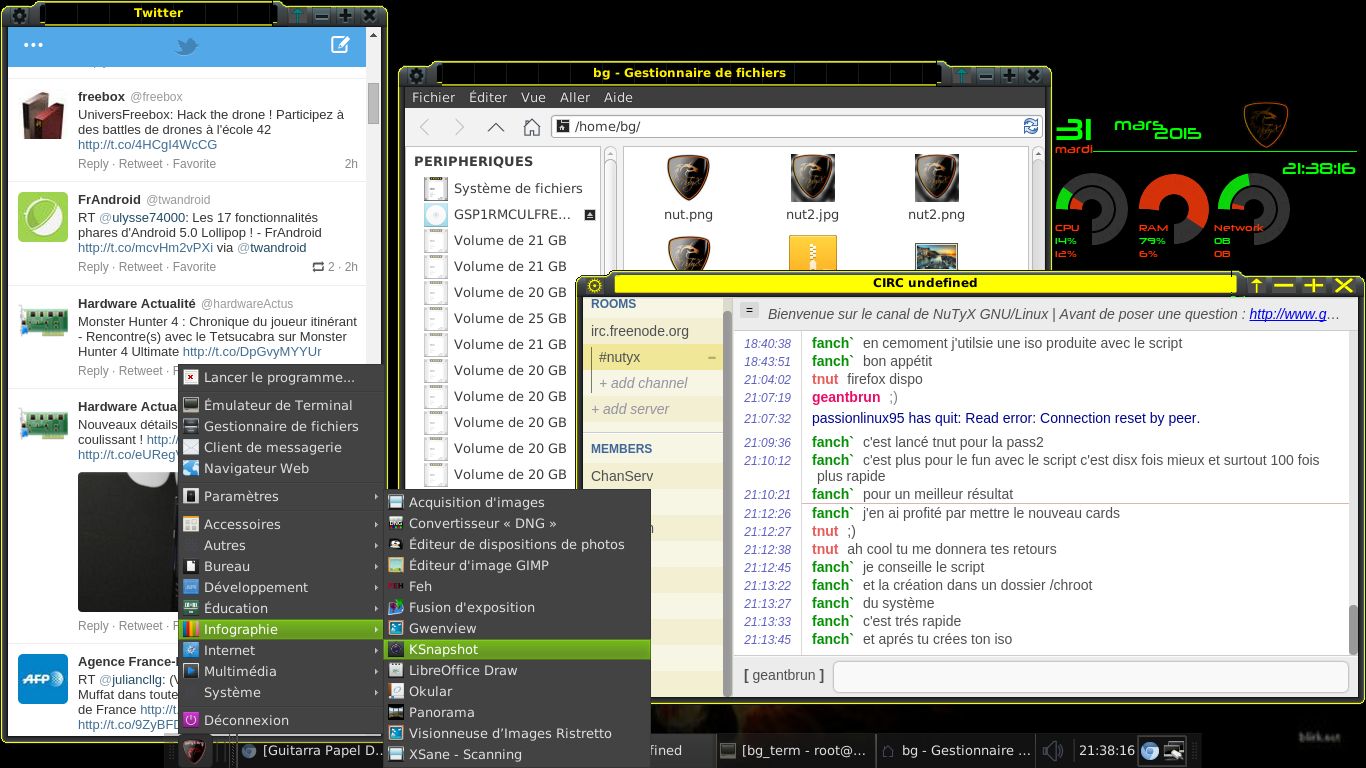The width and height of the screenshot is (1366, 768).
Task: Expand the Internet category submenu
Action: [229, 649]
